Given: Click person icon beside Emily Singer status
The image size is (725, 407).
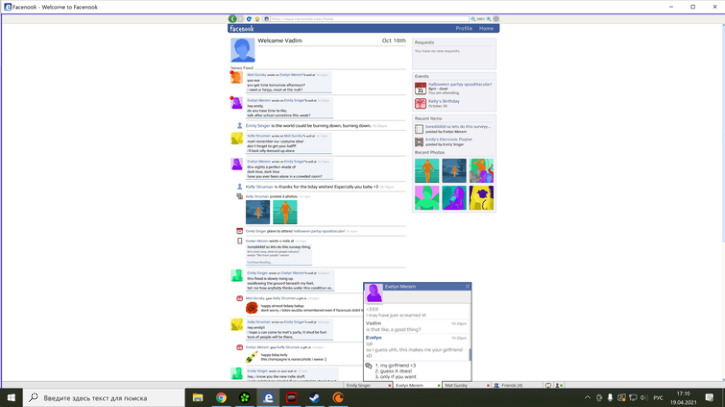Looking at the screenshot, I should (x=240, y=125).
